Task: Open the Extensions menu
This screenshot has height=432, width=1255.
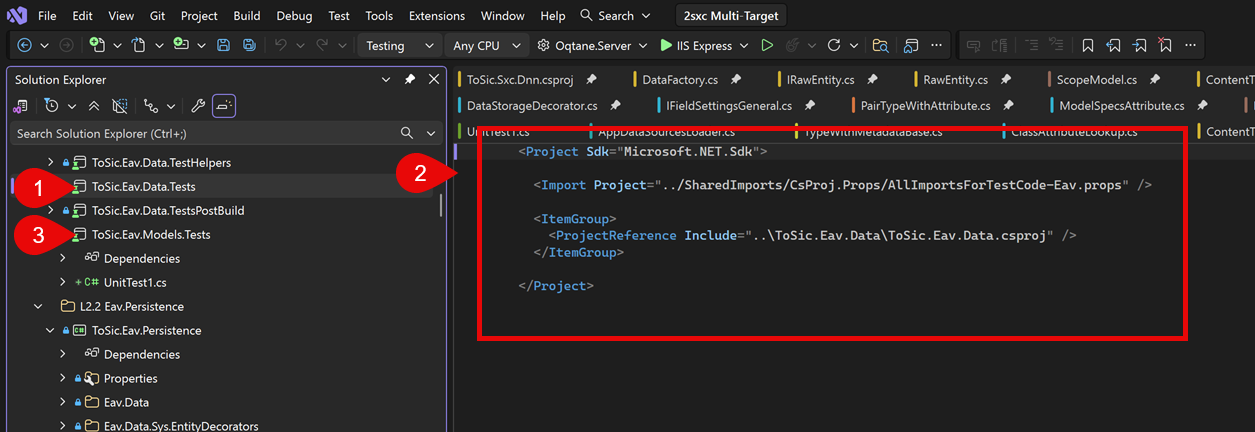Action: pos(437,16)
